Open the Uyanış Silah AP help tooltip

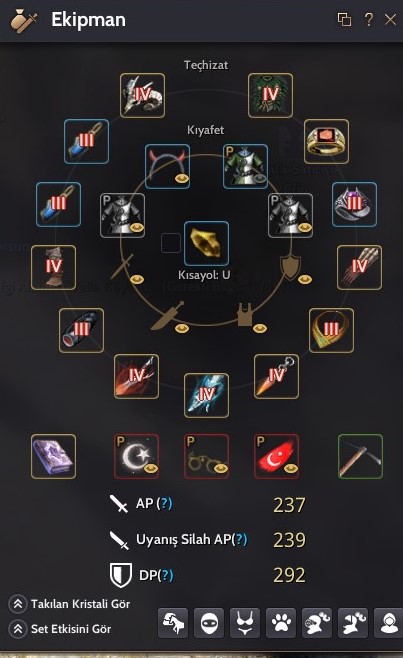point(239,539)
